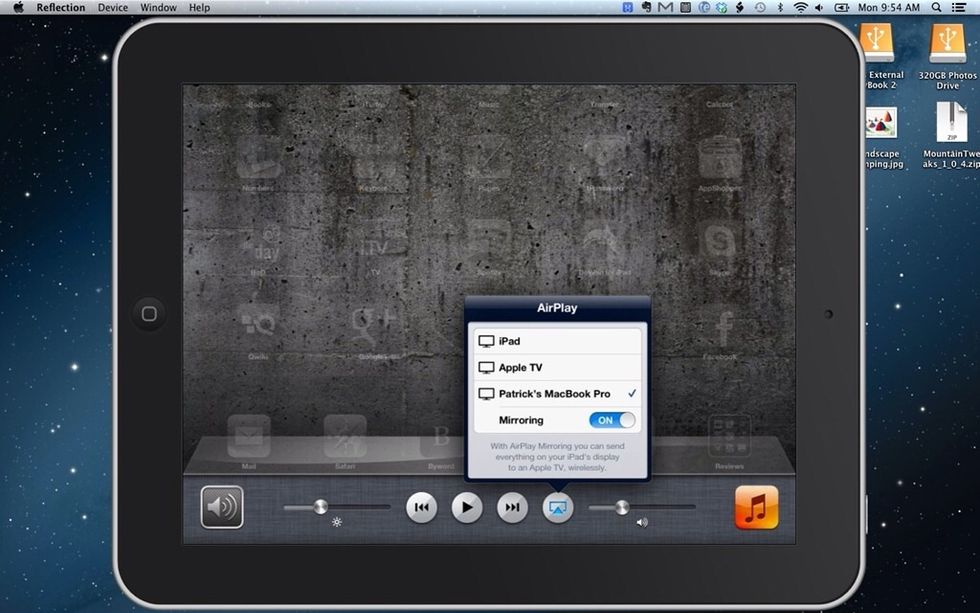
Task: Open Spotlight search magnifier
Action: (936, 7)
